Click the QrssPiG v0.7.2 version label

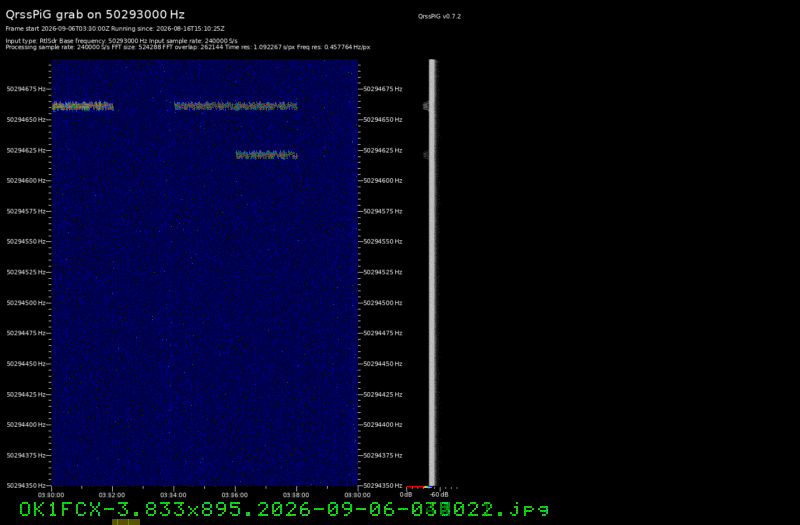pyautogui.click(x=439, y=16)
